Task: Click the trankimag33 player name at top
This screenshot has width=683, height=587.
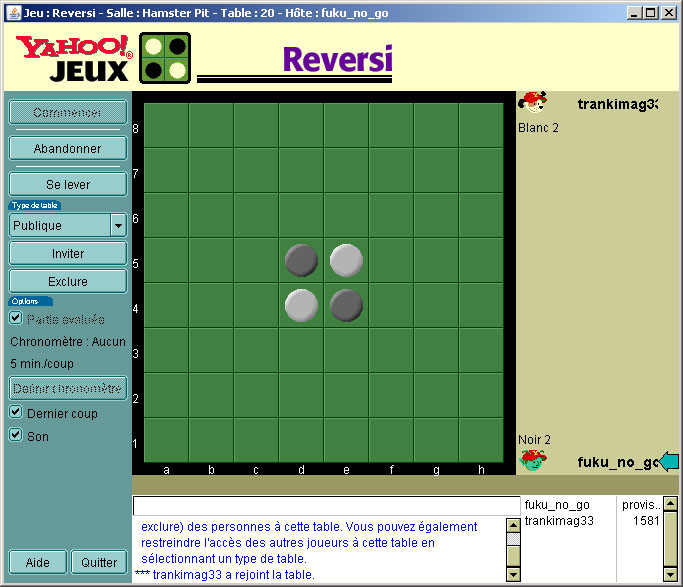Action: (618, 105)
